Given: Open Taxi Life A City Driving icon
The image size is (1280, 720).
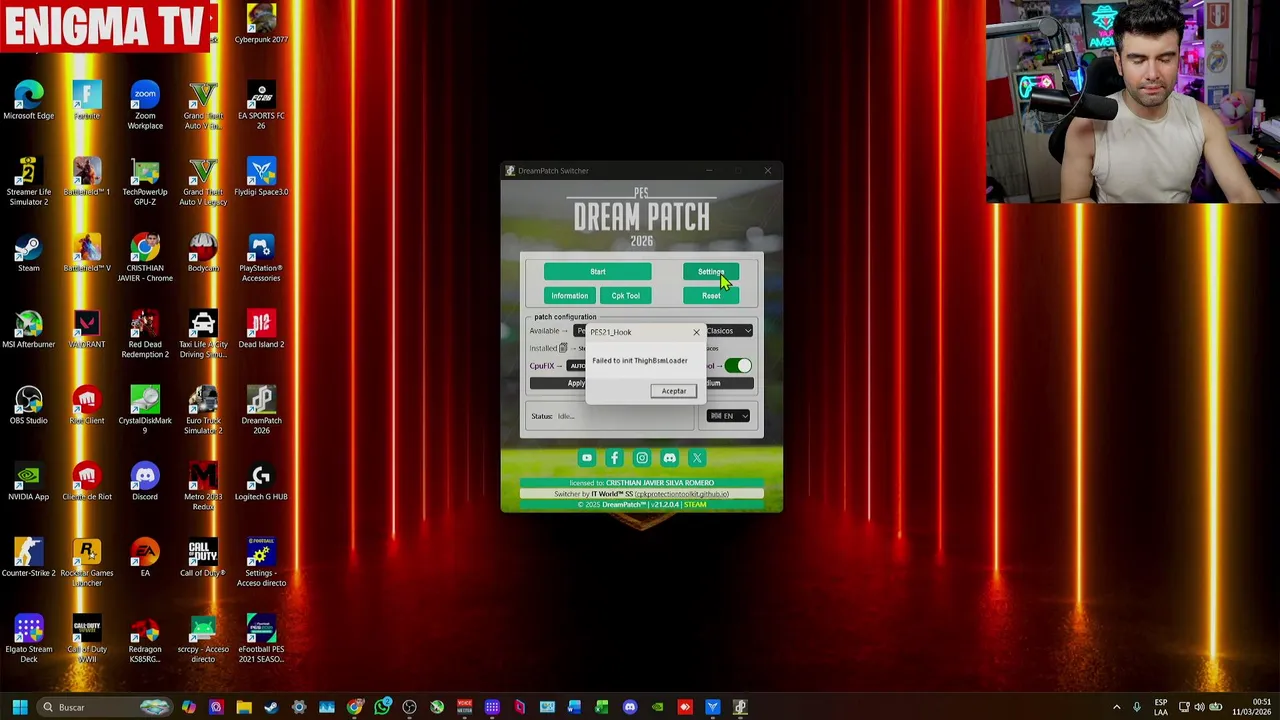Looking at the screenshot, I should 203,334.
